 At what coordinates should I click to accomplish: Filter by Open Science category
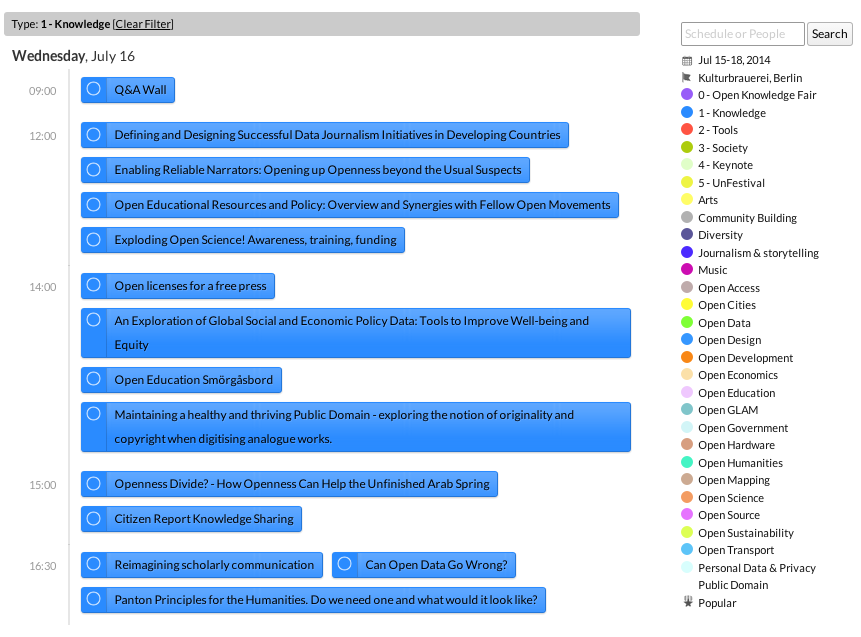[x=730, y=498]
